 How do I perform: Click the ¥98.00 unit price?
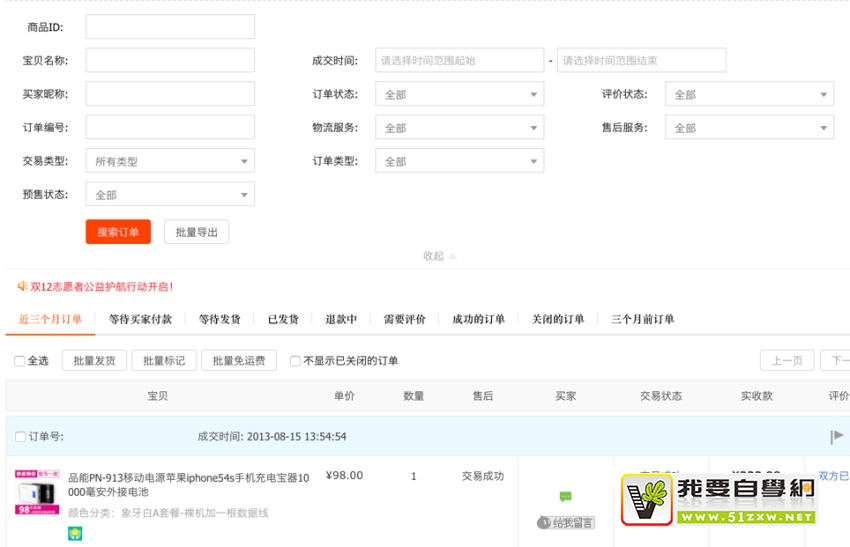pos(344,475)
